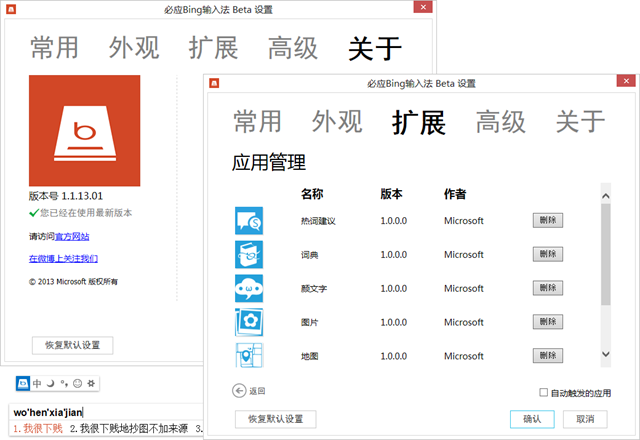Click the 作者 column header
Screen dimensions: 640x440
pyautogui.click(x=455, y=193)
